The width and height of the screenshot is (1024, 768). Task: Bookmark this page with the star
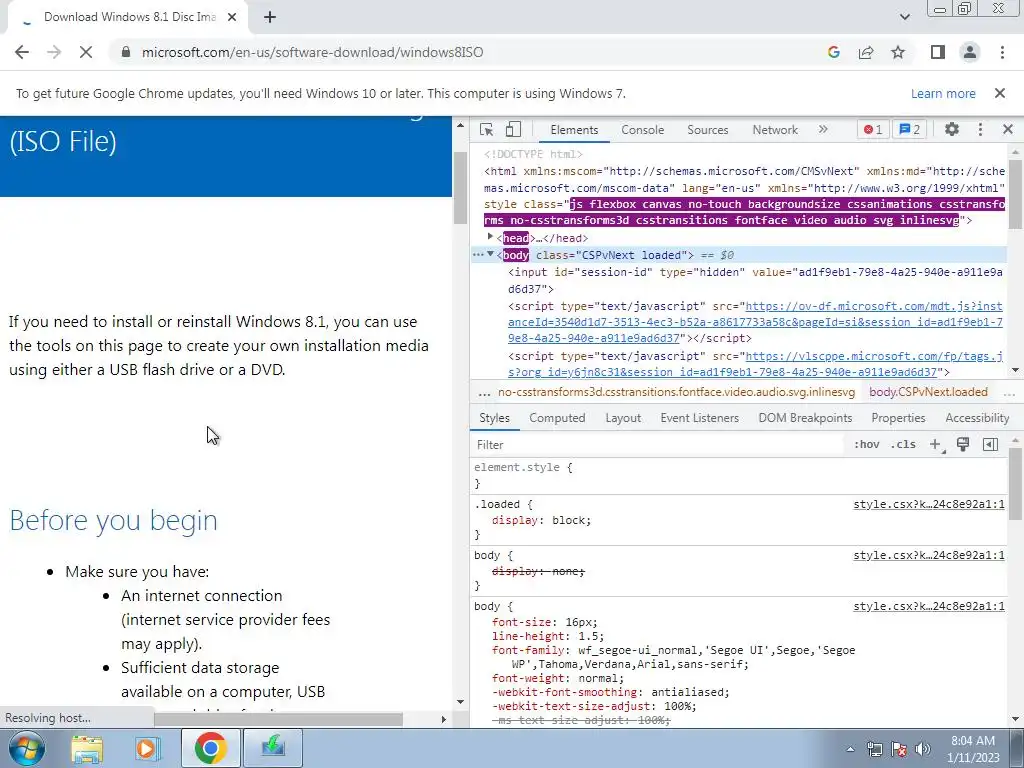(898, 52)
